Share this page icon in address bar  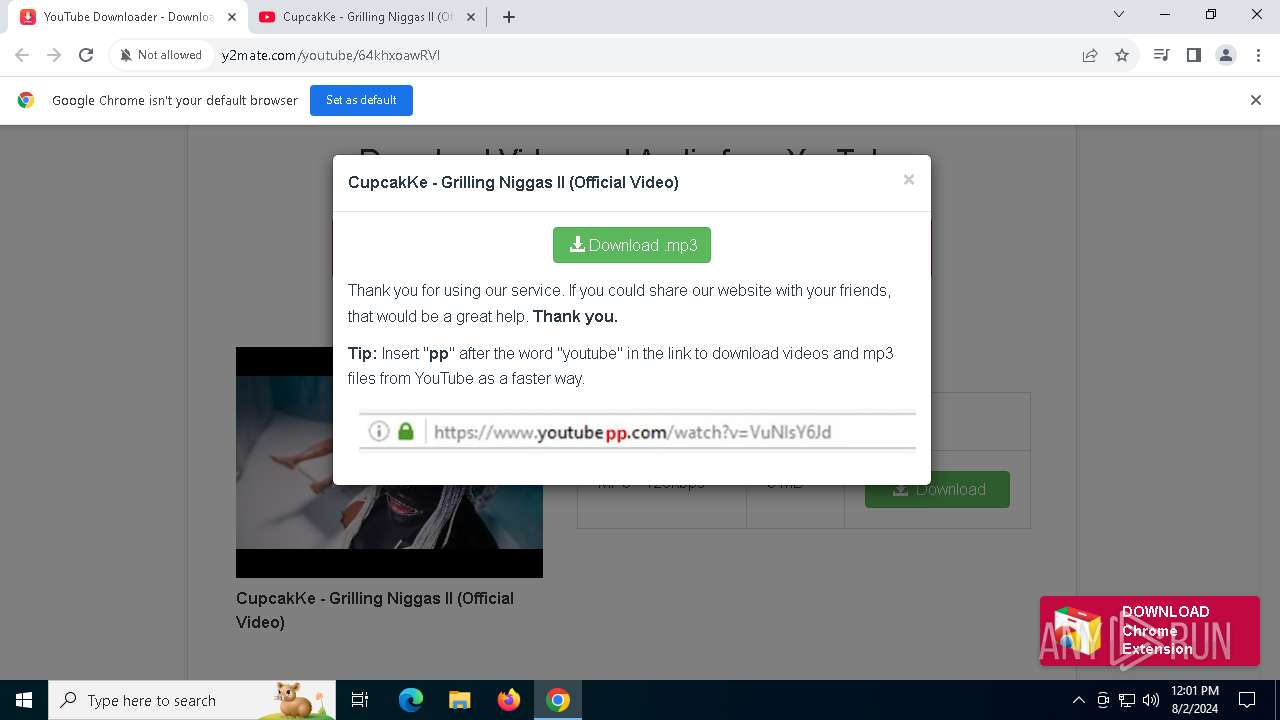coord(1090,55)
